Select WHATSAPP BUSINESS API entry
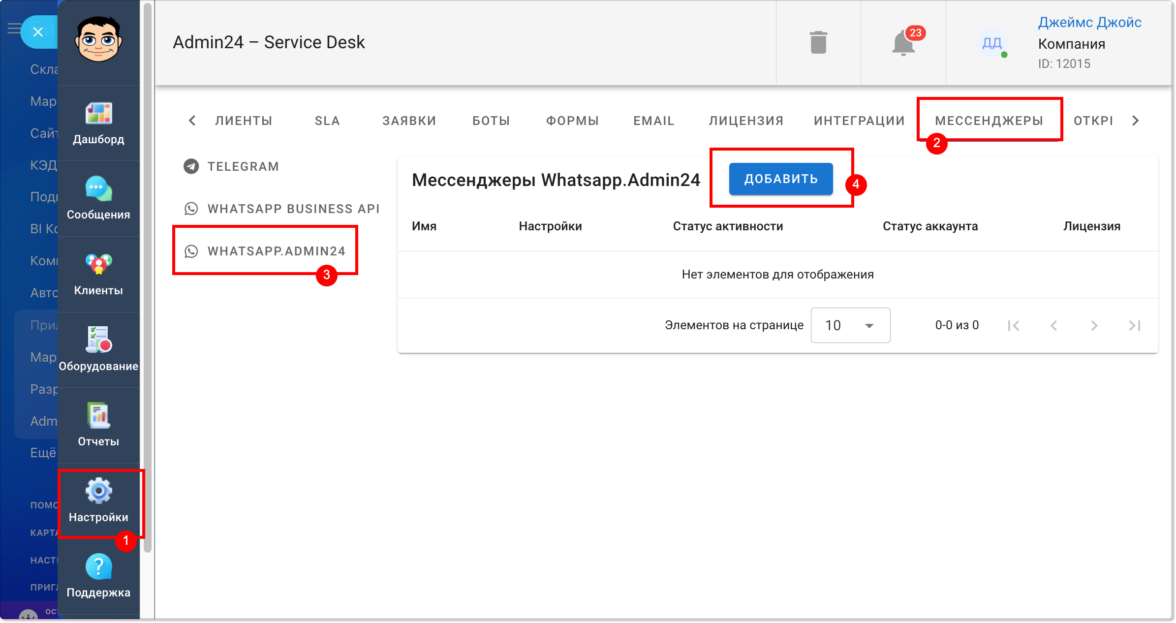Viewport: 1176px width, 623px height. (x=282, y=208)
